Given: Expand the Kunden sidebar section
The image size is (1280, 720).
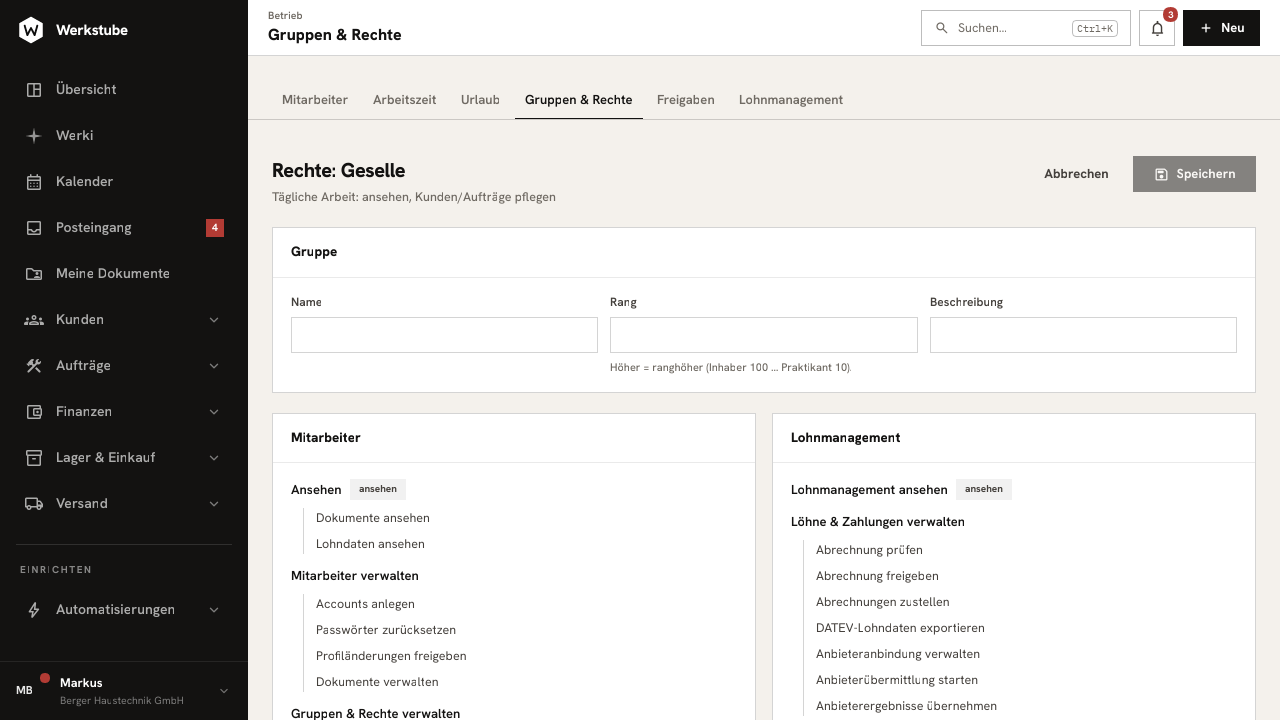Looking at the screenshot, I should click(214, 320).
